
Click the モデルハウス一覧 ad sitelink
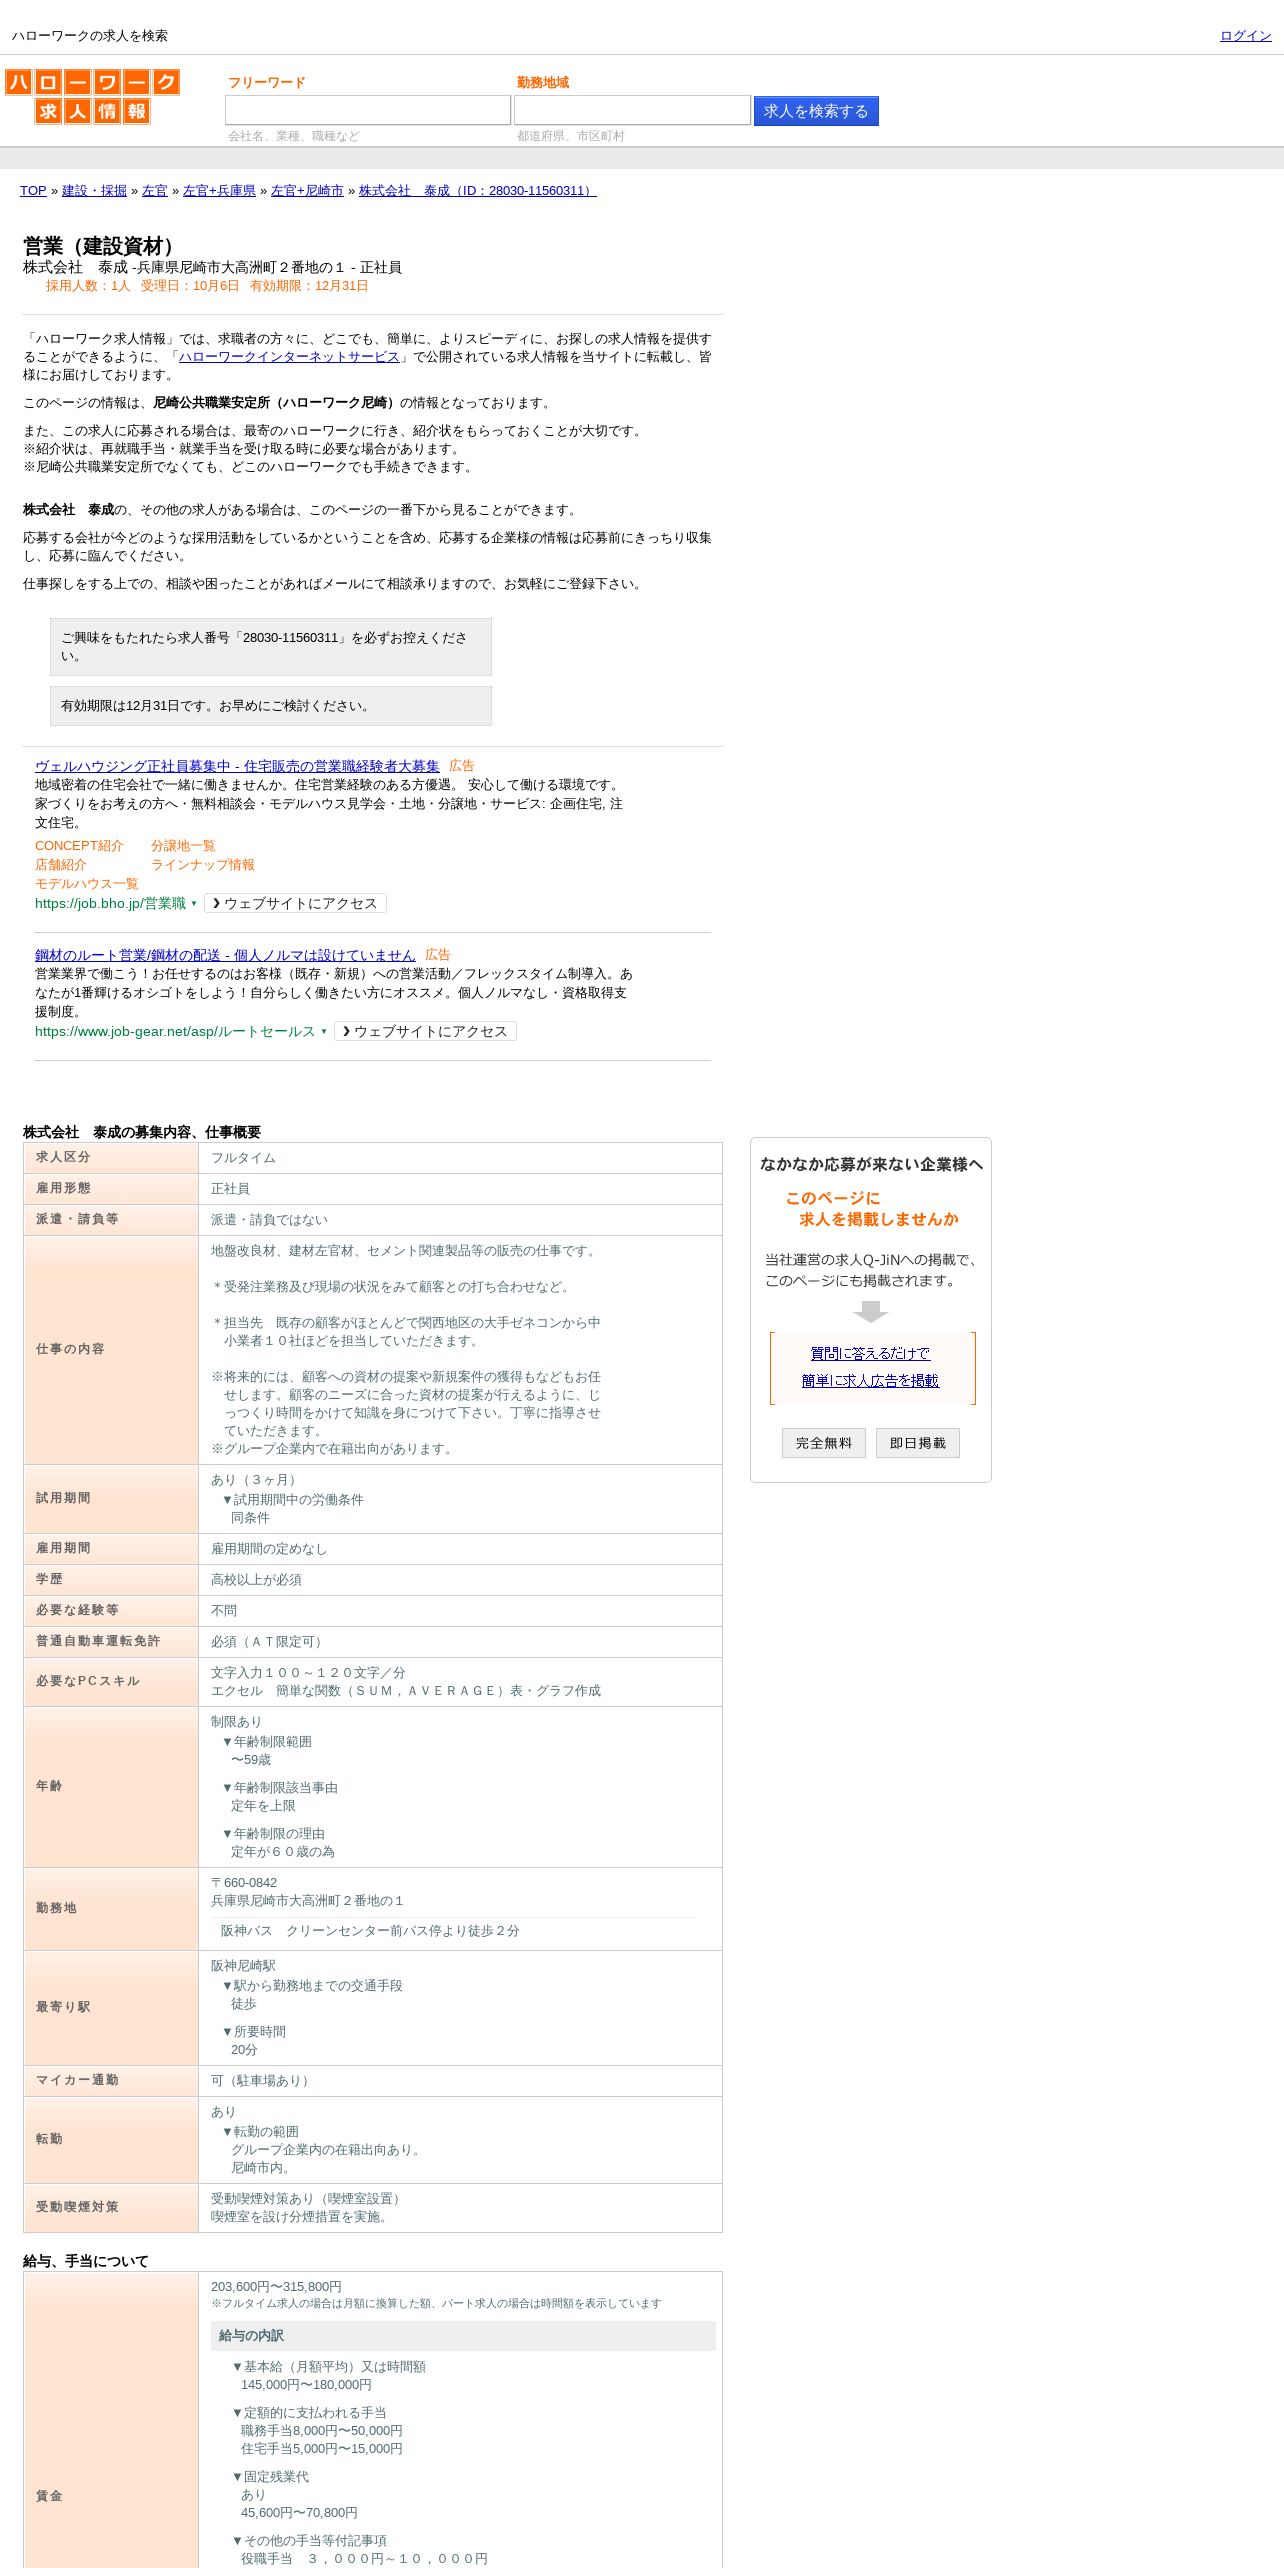pyautogui.click(x=87, y=884)
